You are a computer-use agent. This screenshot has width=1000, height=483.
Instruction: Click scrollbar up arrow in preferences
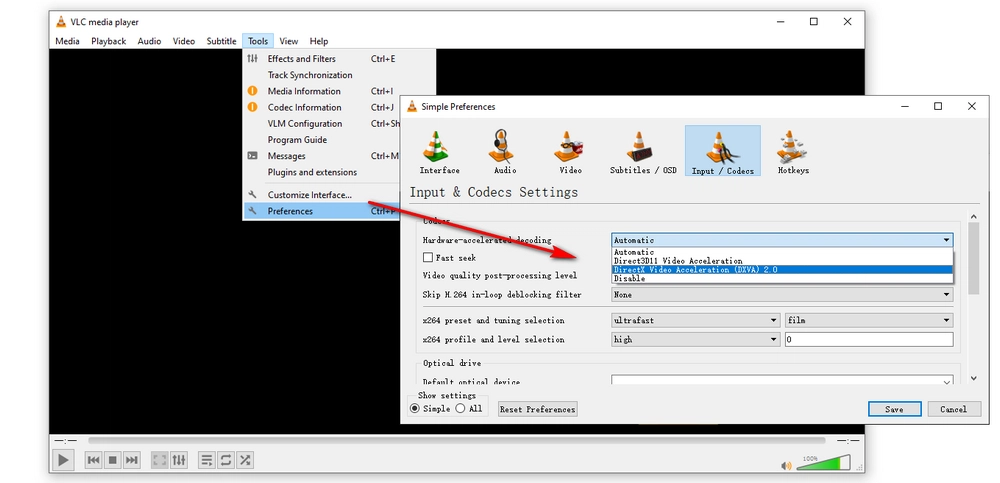pos(973,217)
